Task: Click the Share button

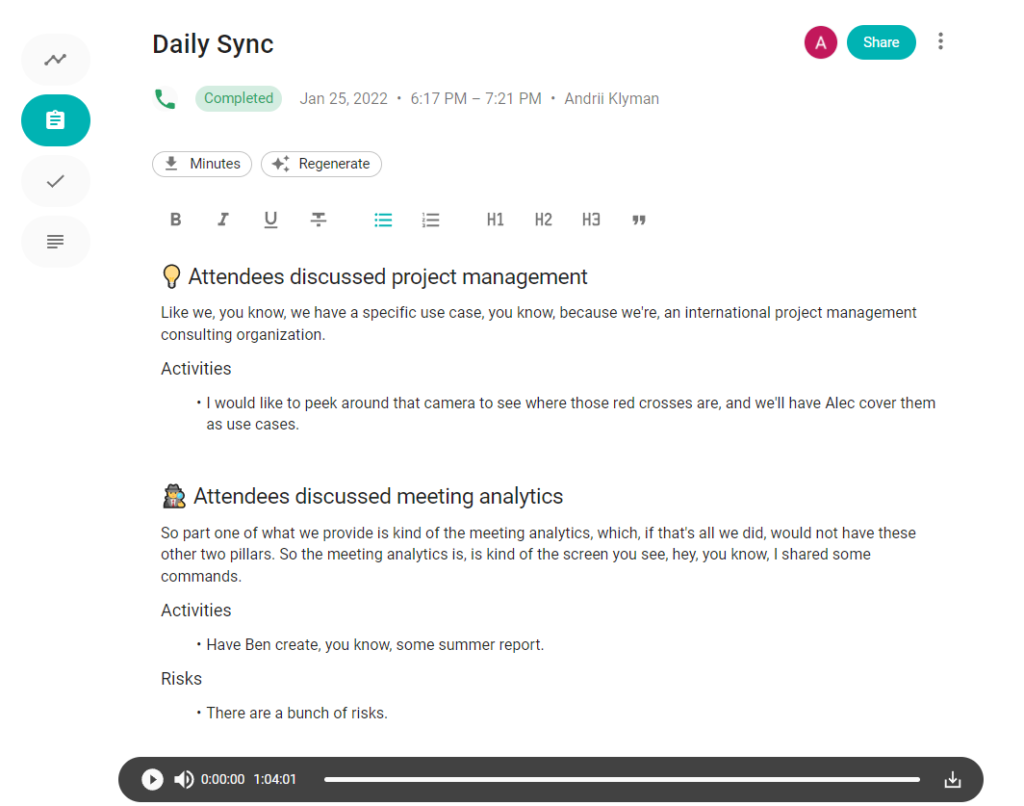Action: pyautogui.click(x=881, y=42)
